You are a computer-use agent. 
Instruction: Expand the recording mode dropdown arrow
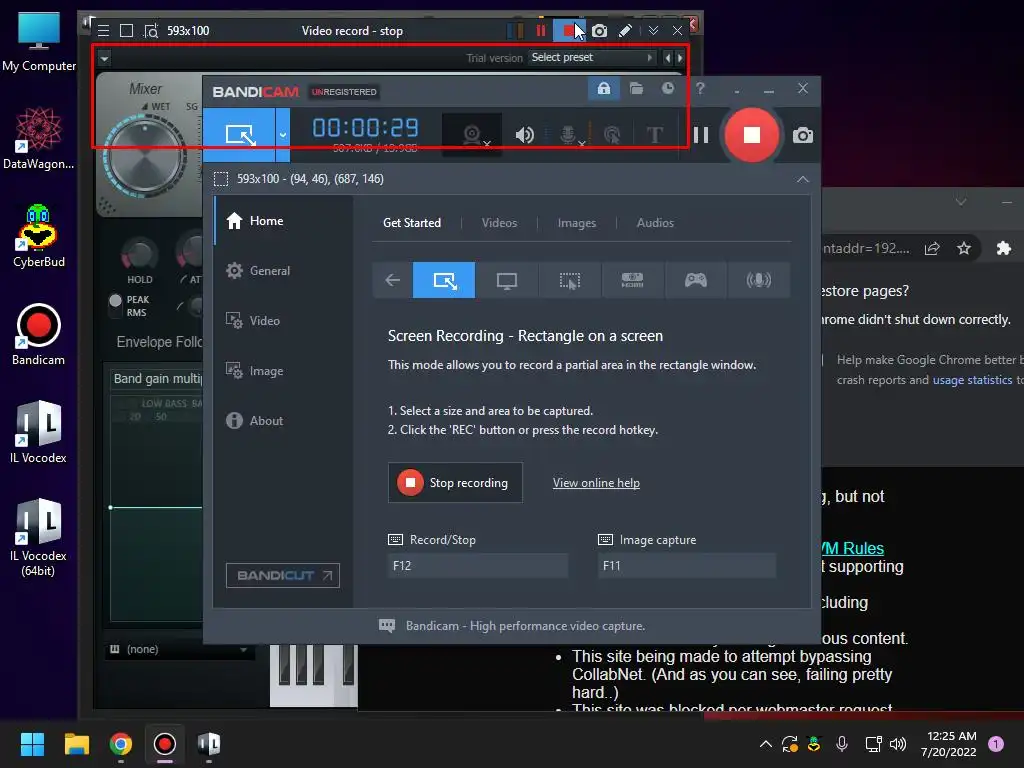point(283,135)
